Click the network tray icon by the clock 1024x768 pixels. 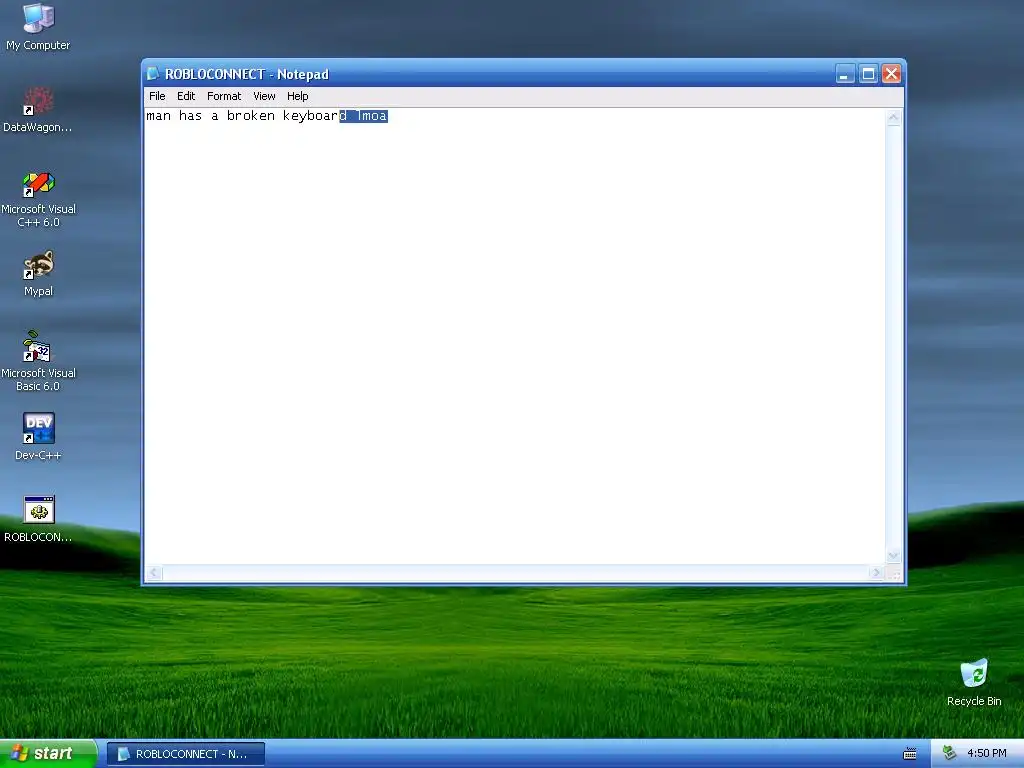pyautogui.click(x=950, y=754)
